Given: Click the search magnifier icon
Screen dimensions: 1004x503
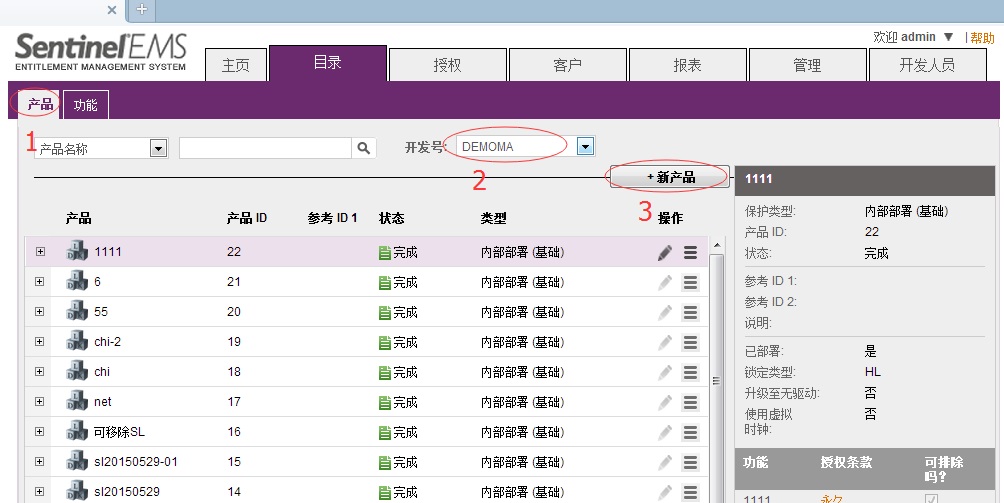Looking at the screenshot, I should click(364, 148).
